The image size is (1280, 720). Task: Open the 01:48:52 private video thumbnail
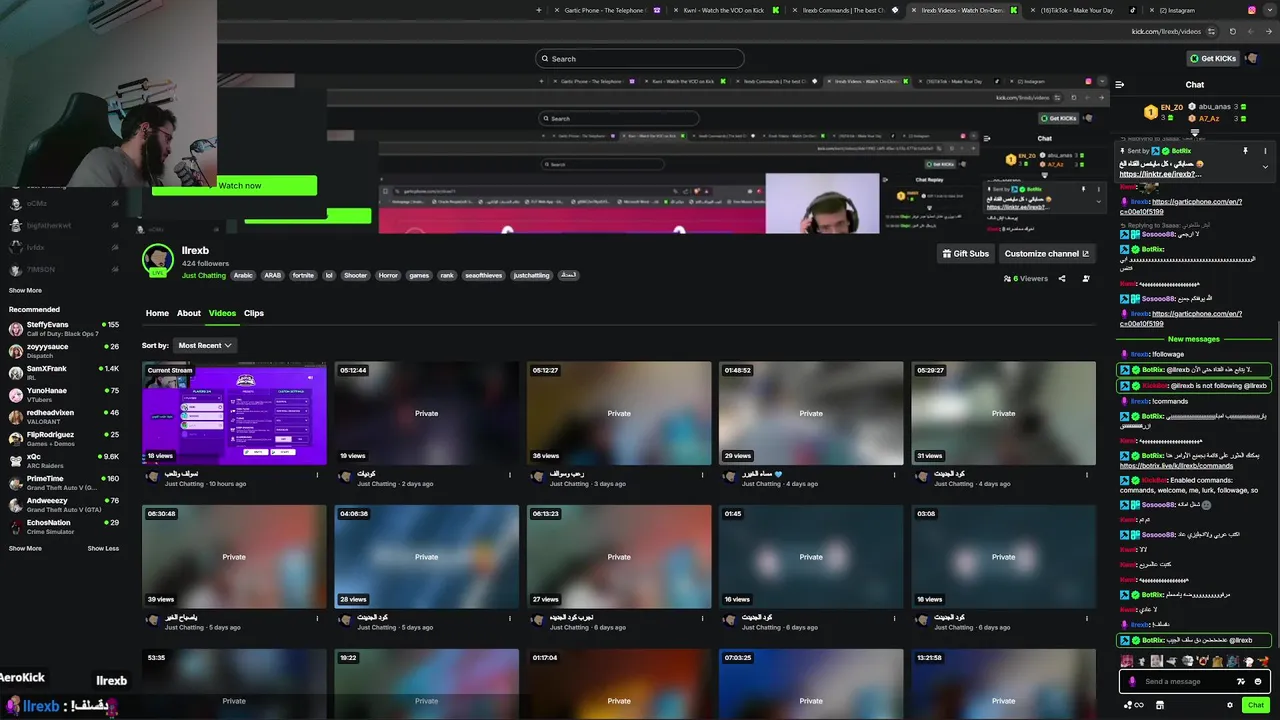811,413
